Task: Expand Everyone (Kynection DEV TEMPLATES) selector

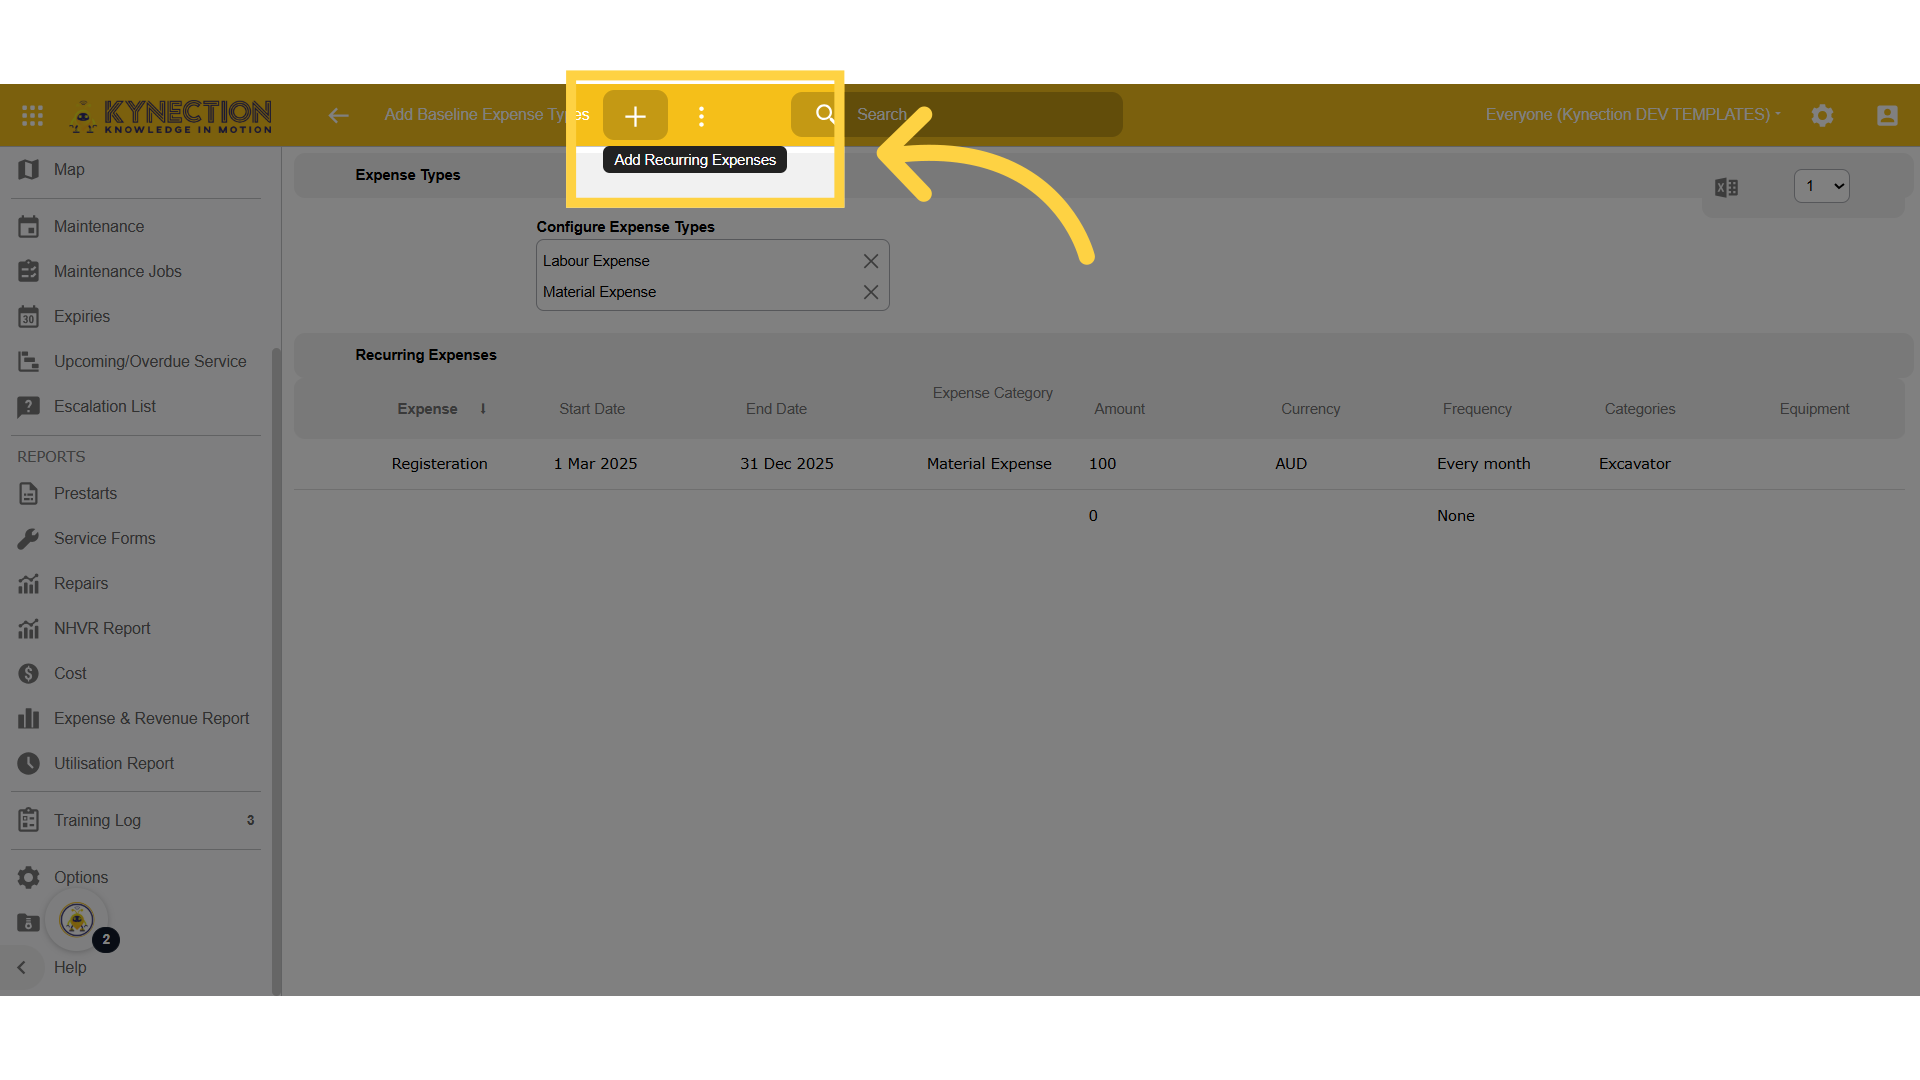Action: click(1632, 114)
